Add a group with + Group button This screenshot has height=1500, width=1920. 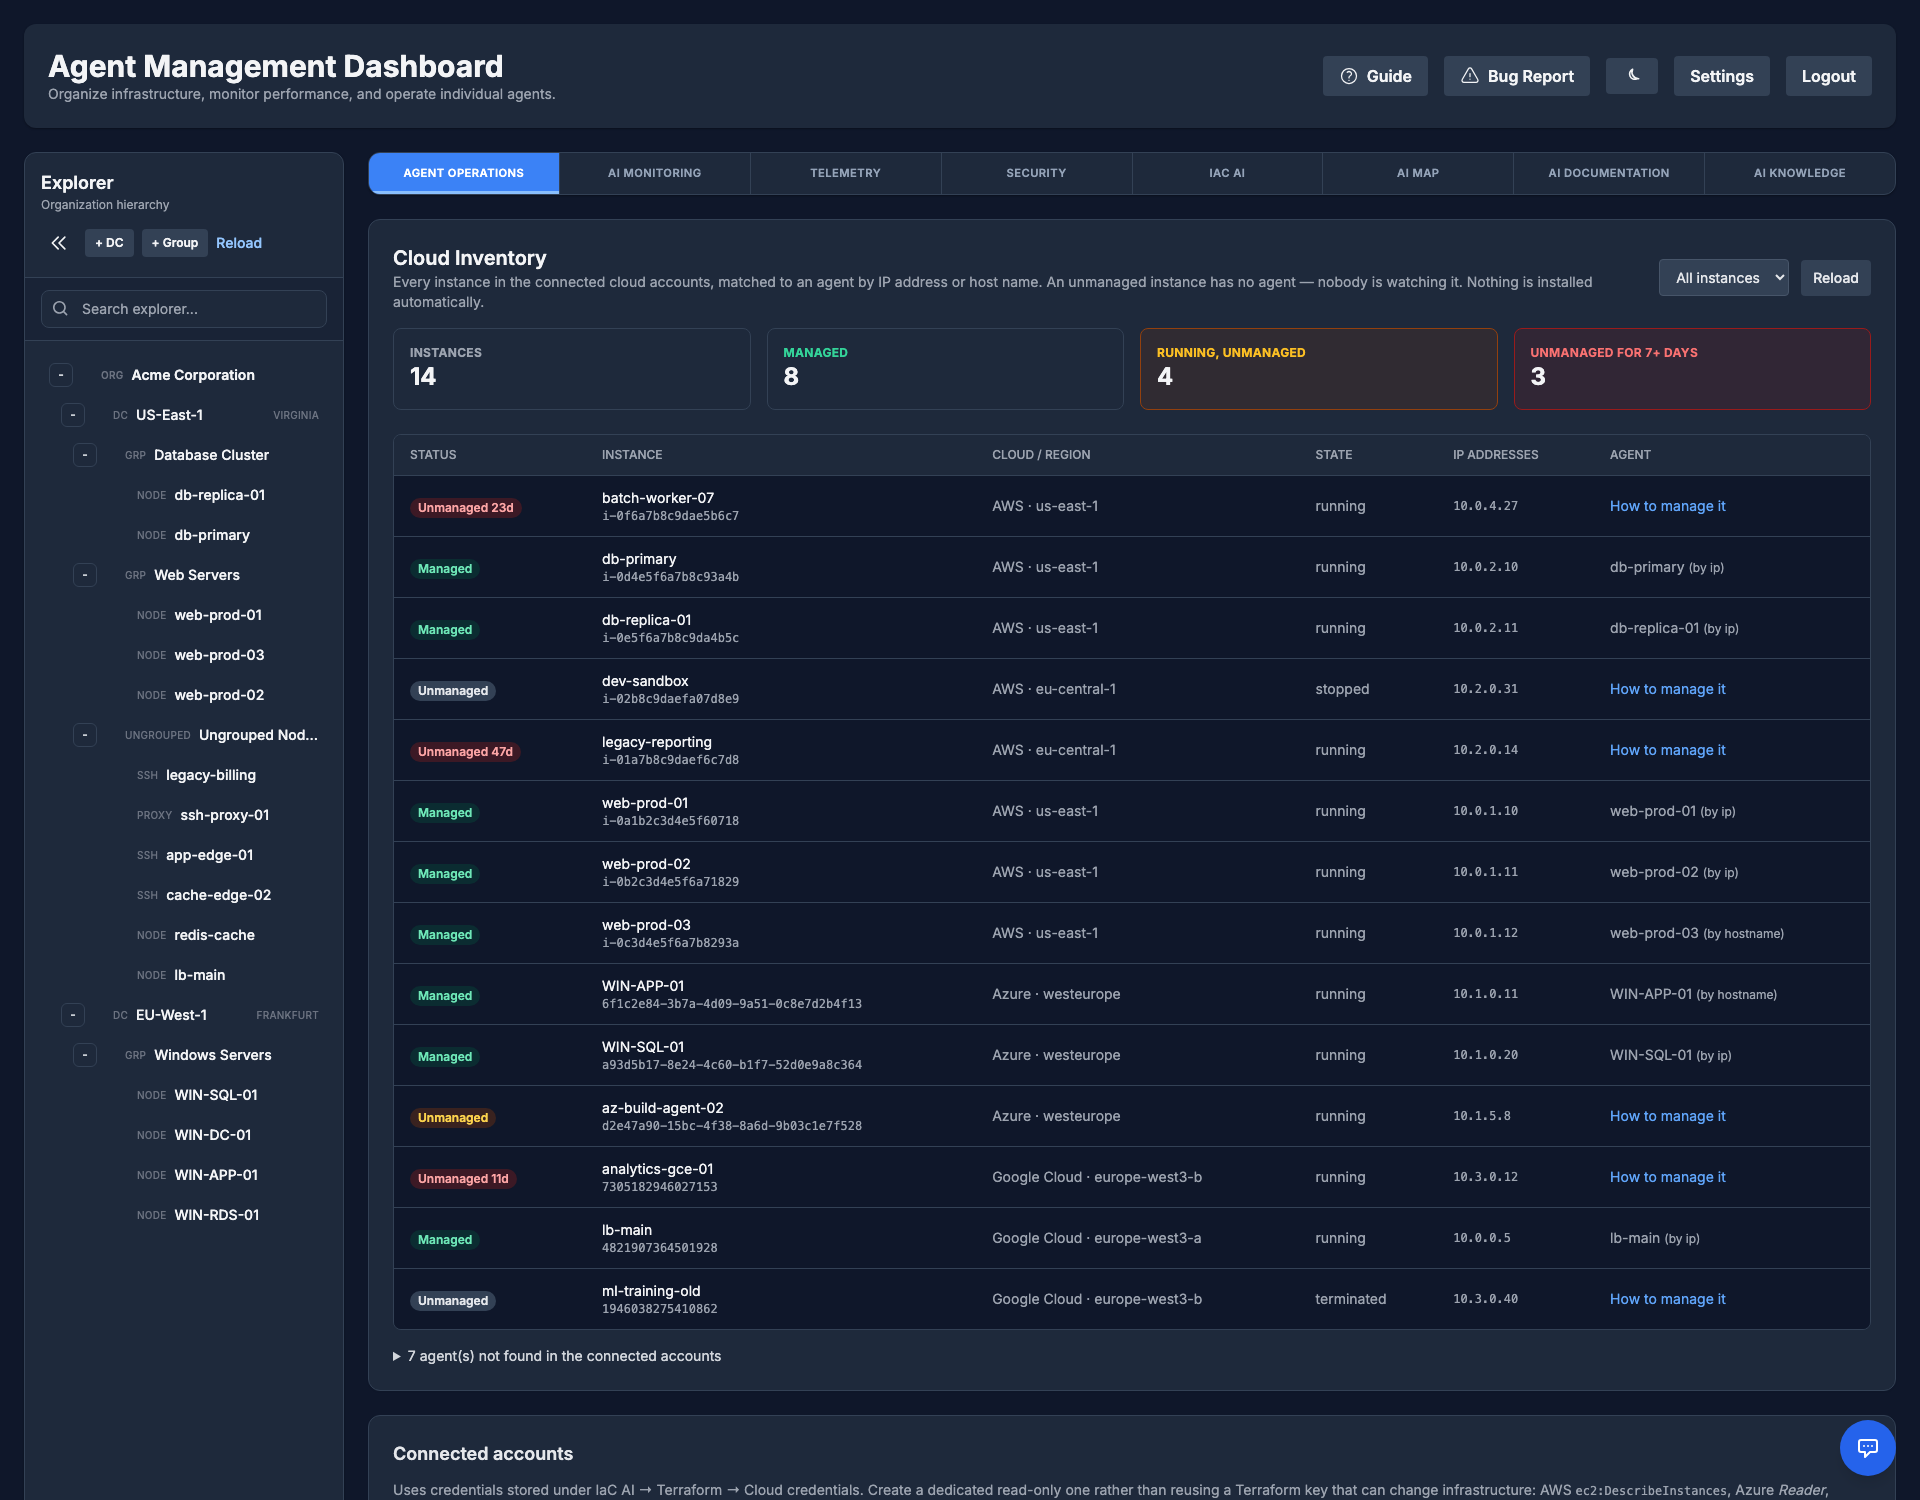coord(175,243)
